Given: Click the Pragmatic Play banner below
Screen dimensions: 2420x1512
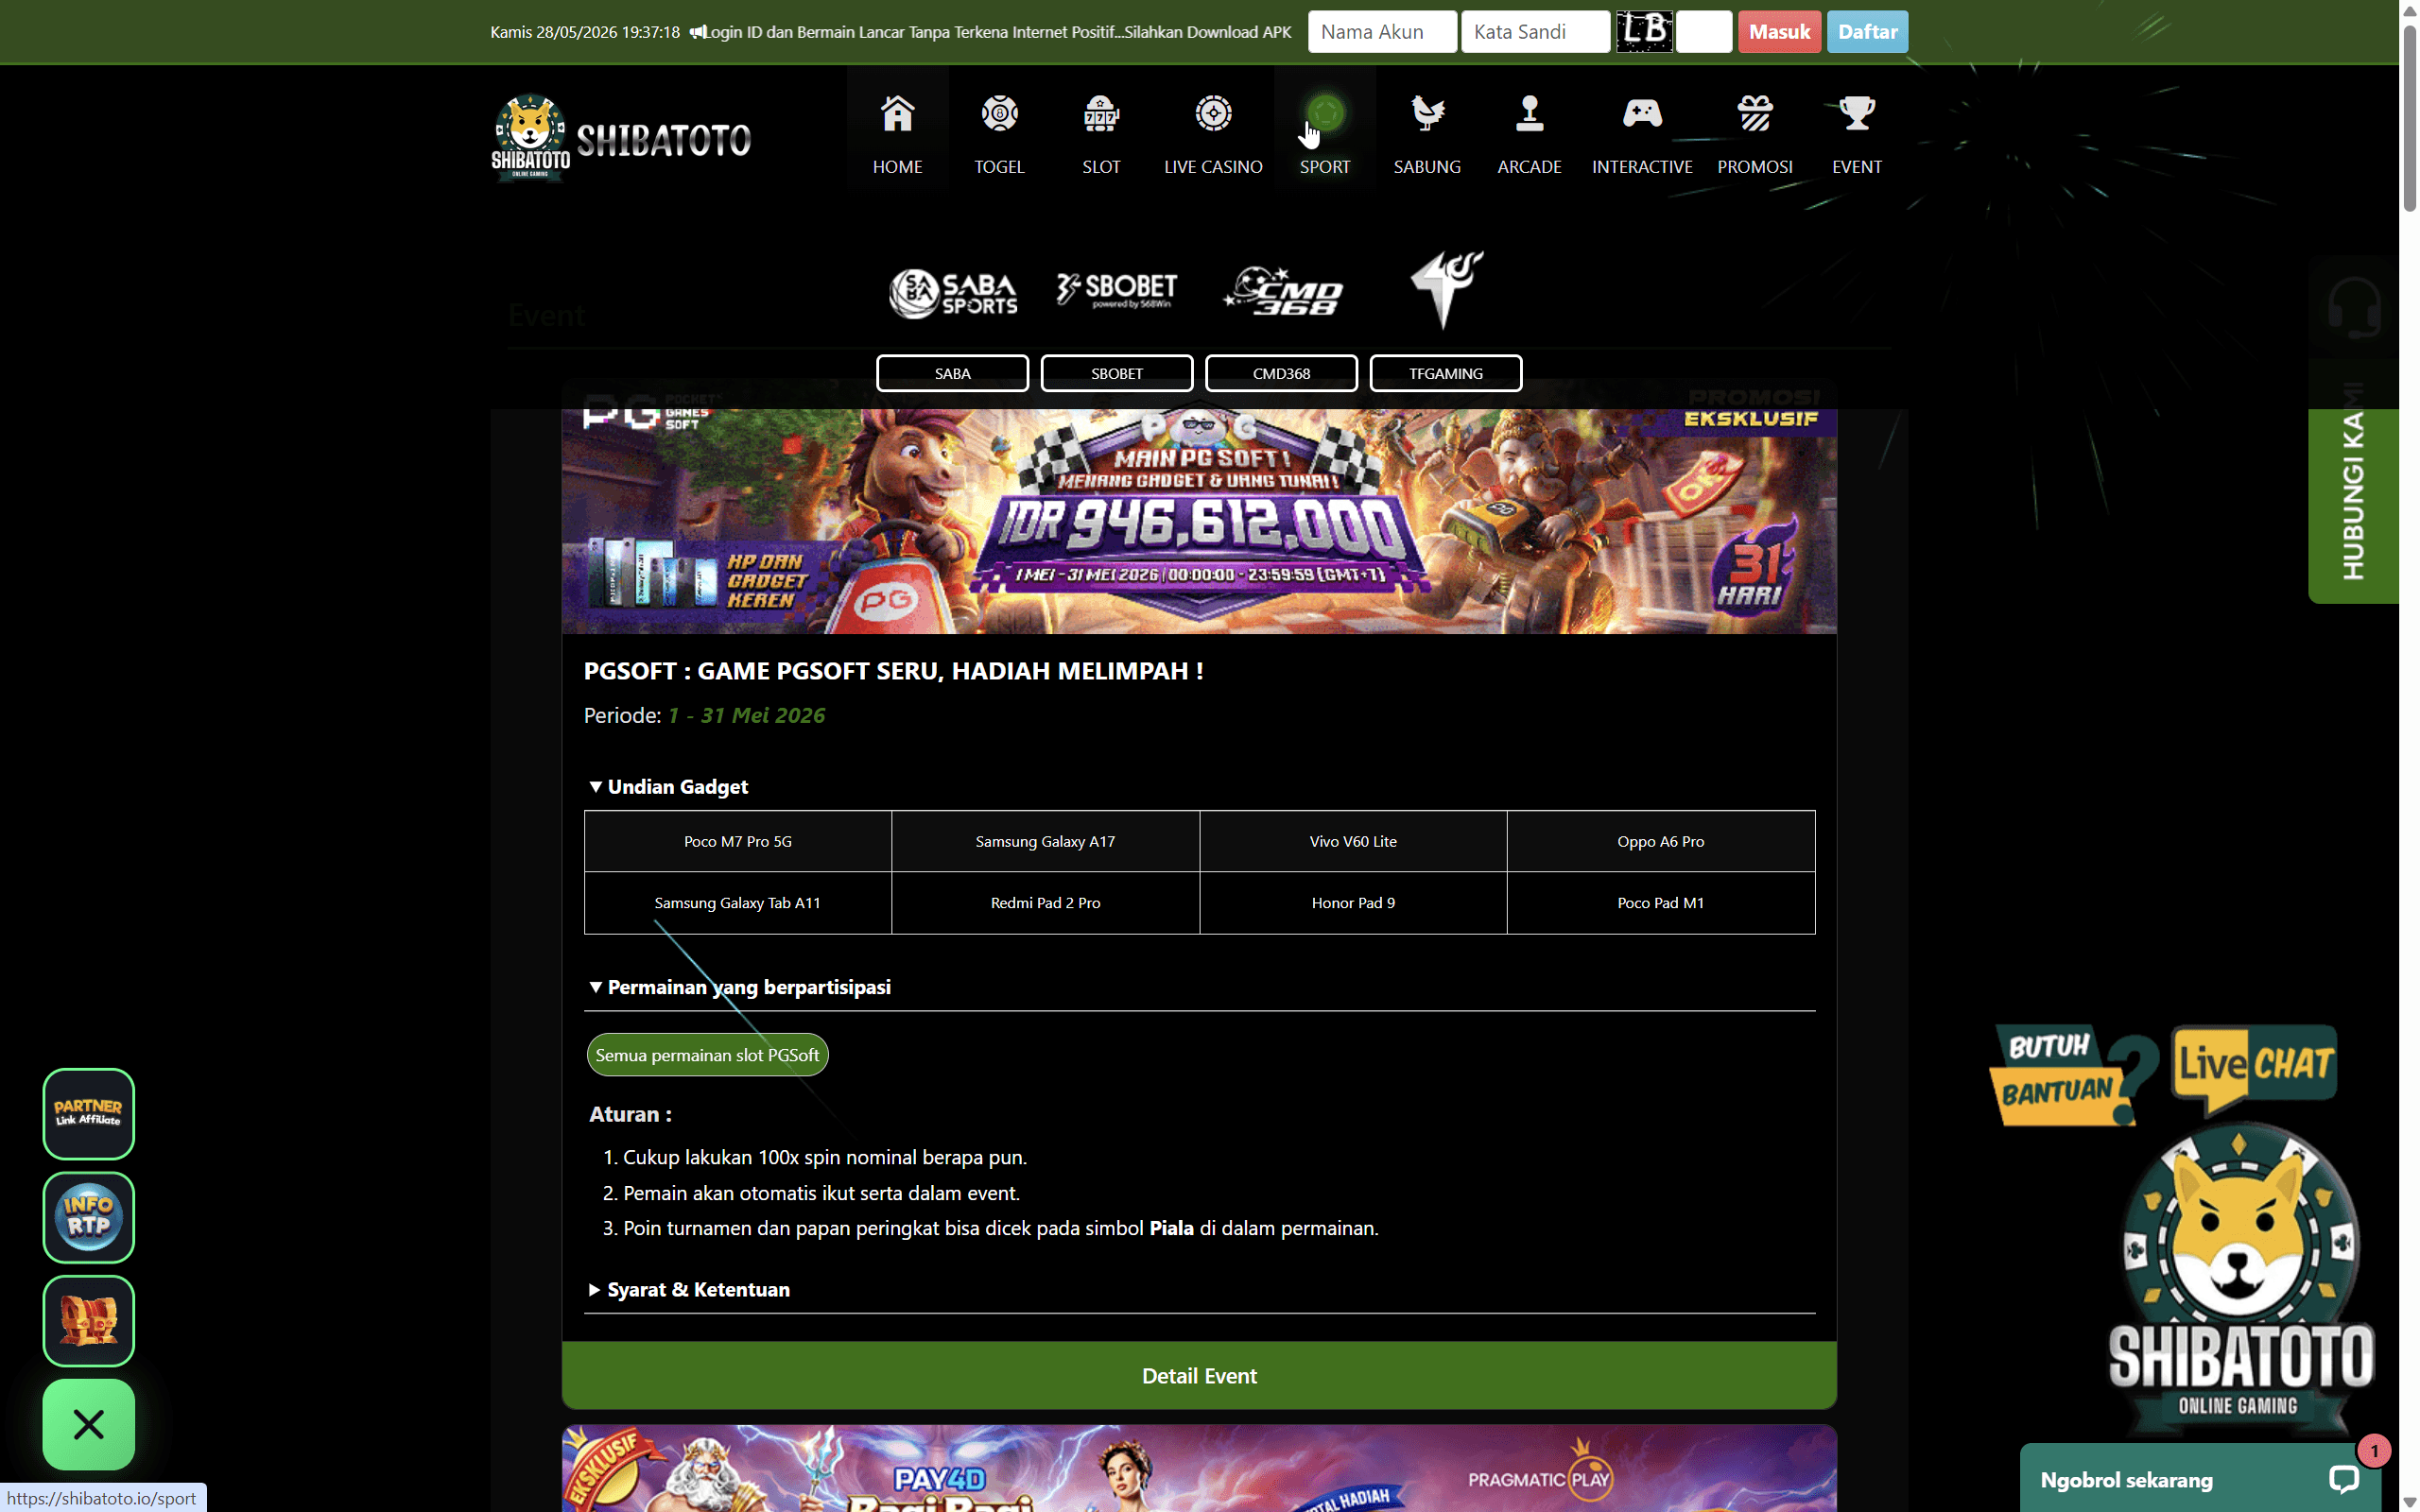Looking at the screenshot, I should [1199, 1468].
